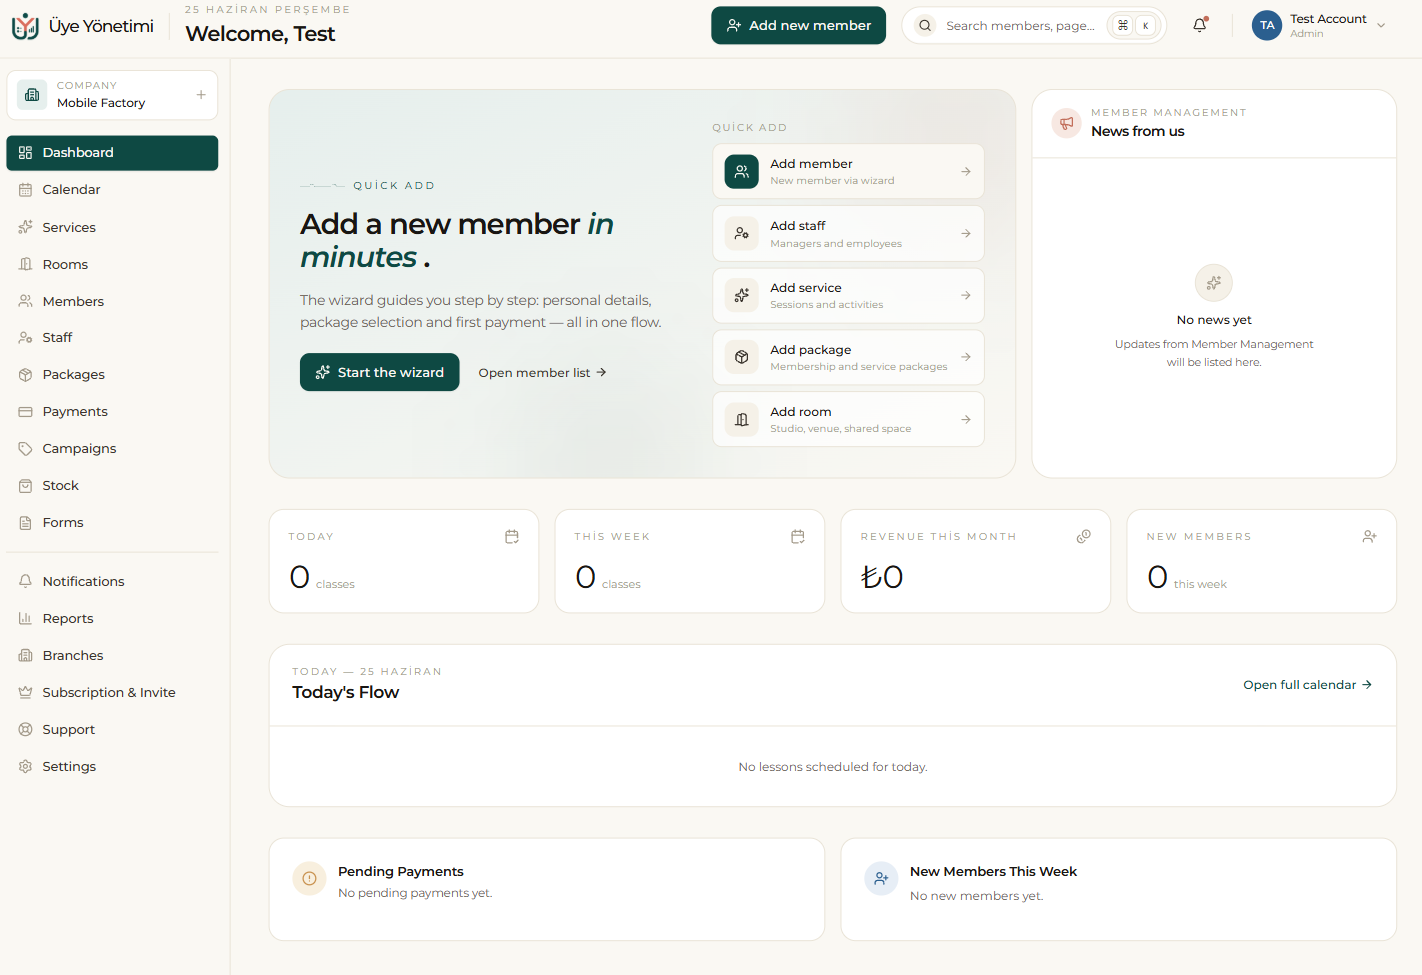
Task: Click the Add member quick add label
Action: coord(811,164)
